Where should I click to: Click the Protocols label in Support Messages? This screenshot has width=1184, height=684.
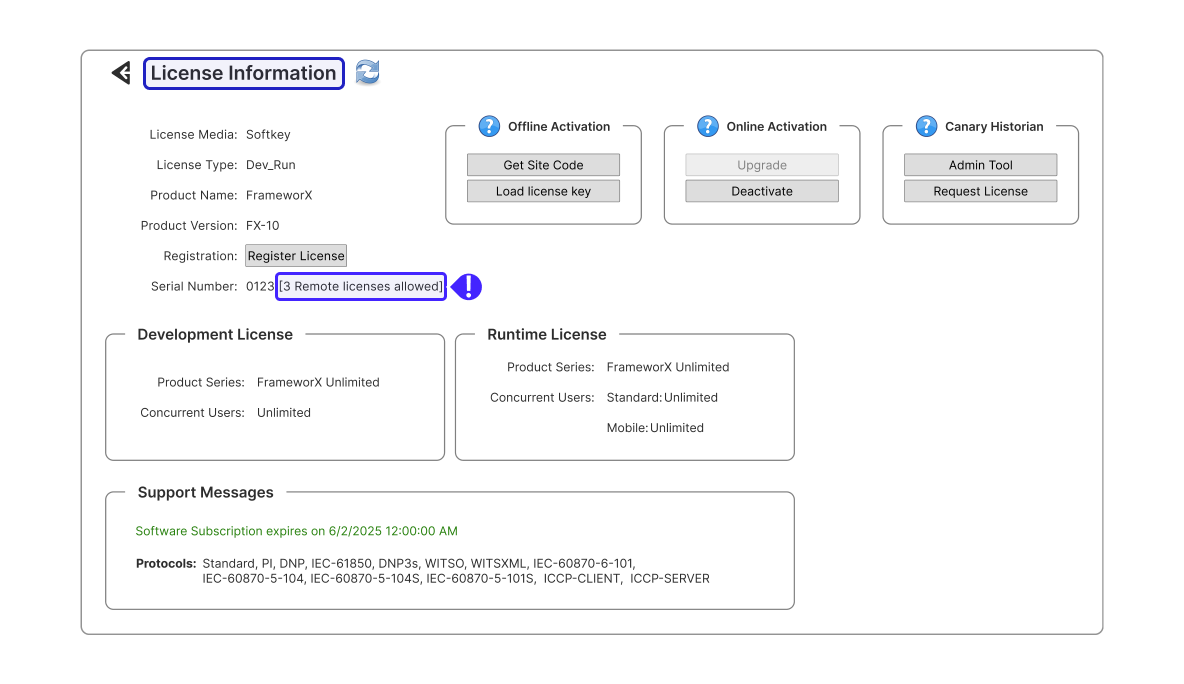[166, 563]
